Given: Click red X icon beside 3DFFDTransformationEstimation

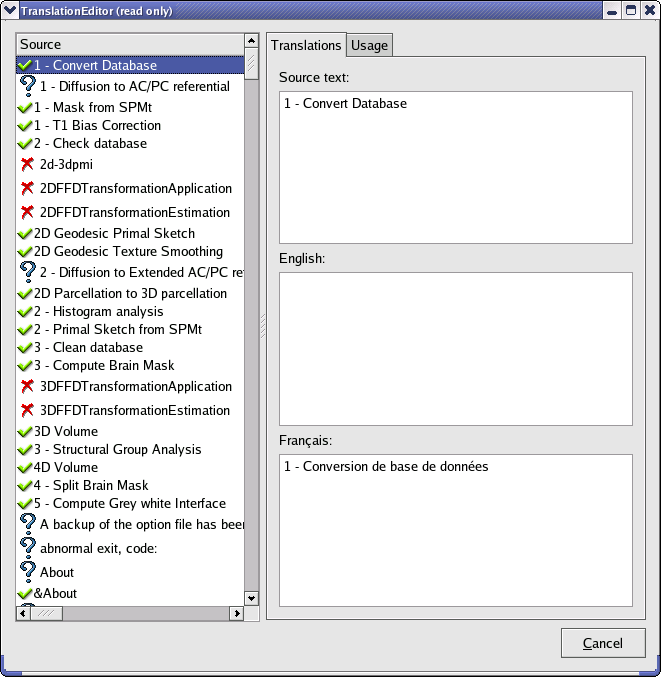Looking at the screenshot, I should tap(27, 410).
